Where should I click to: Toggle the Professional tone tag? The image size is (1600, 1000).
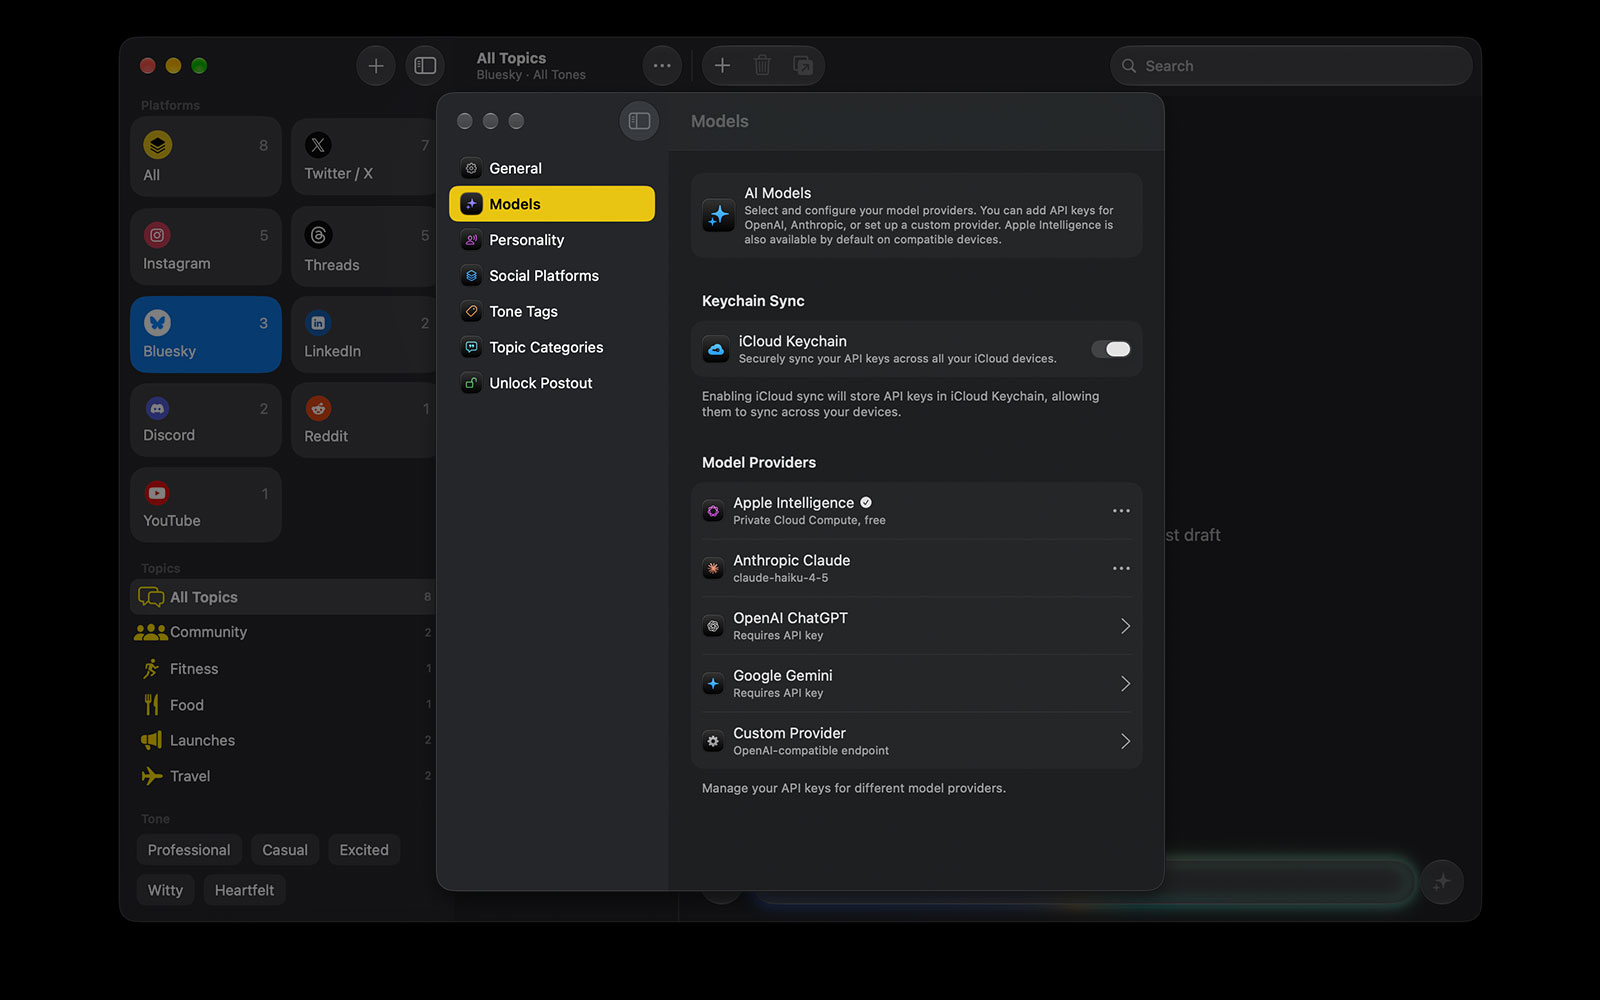tap(189, 850)
